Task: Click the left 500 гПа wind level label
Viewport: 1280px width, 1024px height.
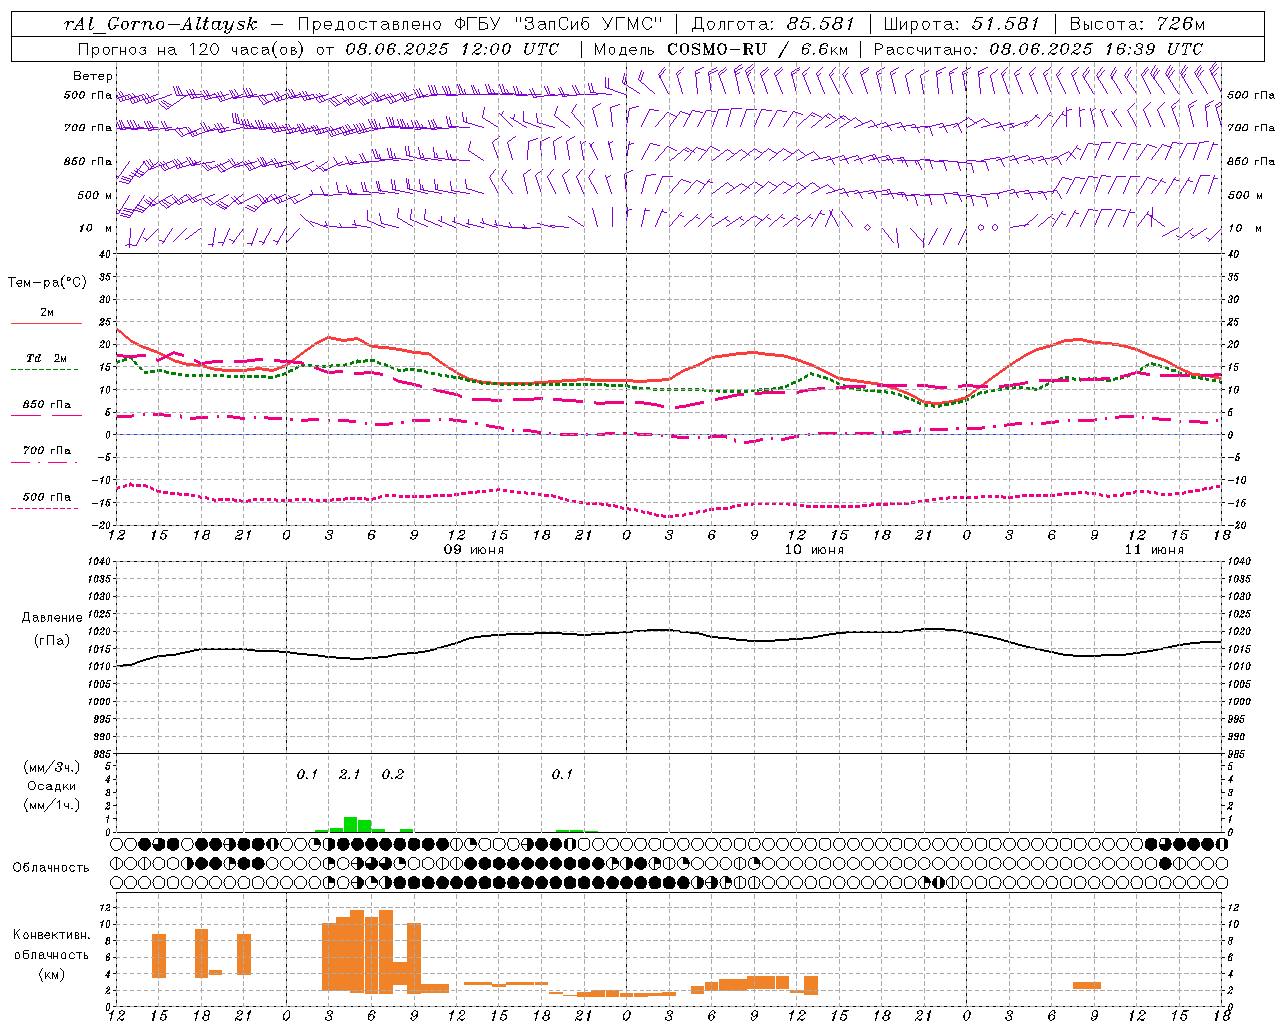Action: [88, 96]
